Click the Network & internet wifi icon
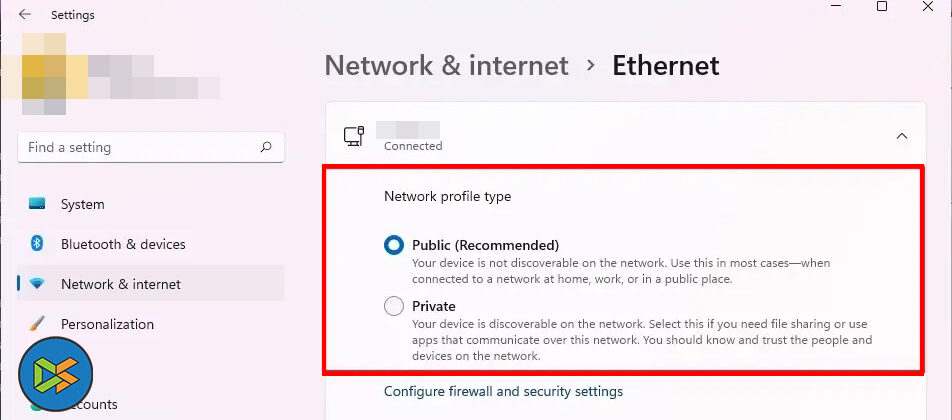This screenshot has width=952, height=420. [x=37, y=284]
